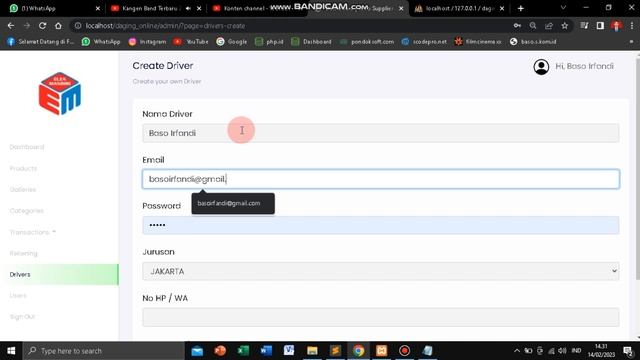640x360 pixels.
Task: Click the Nama Driver input field
Action: [x=380, y=133]
